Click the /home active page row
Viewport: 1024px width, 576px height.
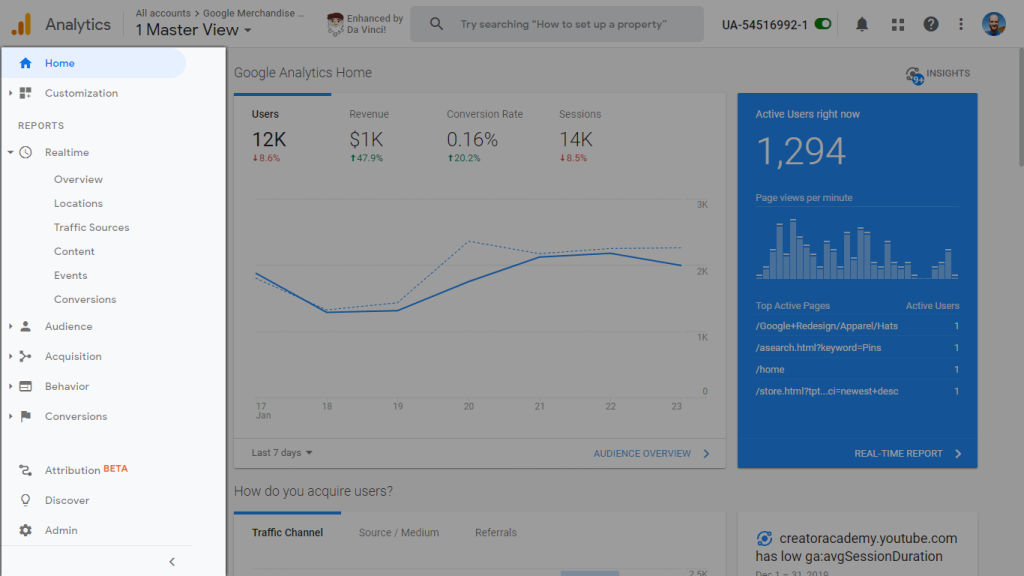(857, 369)
